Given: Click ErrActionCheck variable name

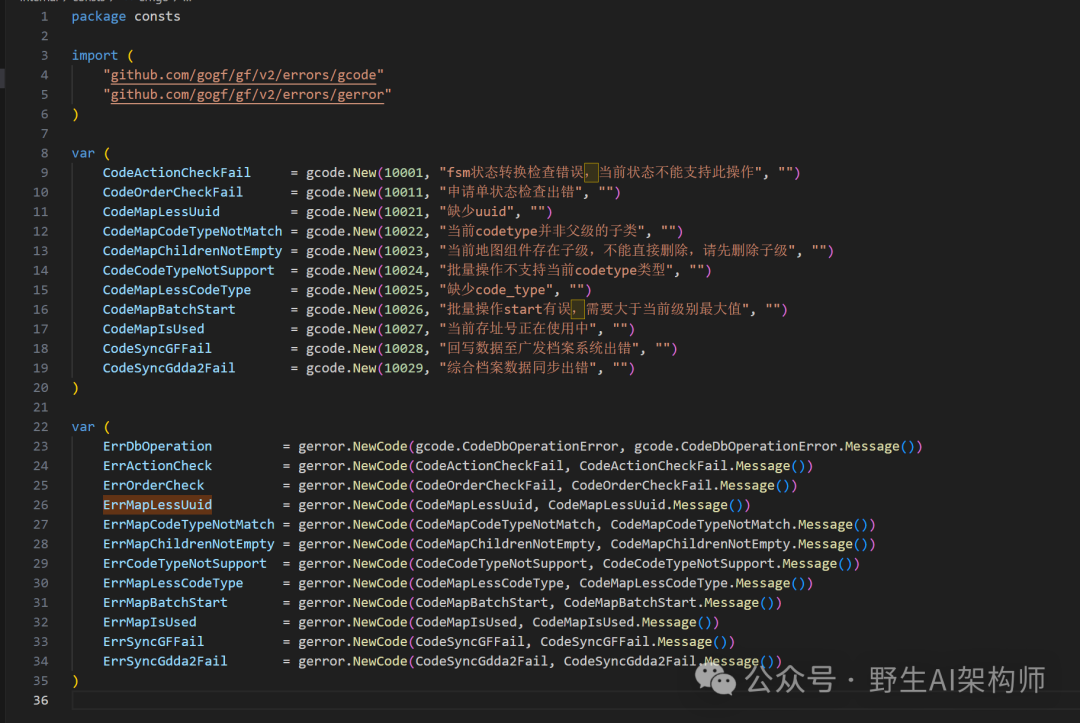Looking at the screenshot, I should click(157, 465).
